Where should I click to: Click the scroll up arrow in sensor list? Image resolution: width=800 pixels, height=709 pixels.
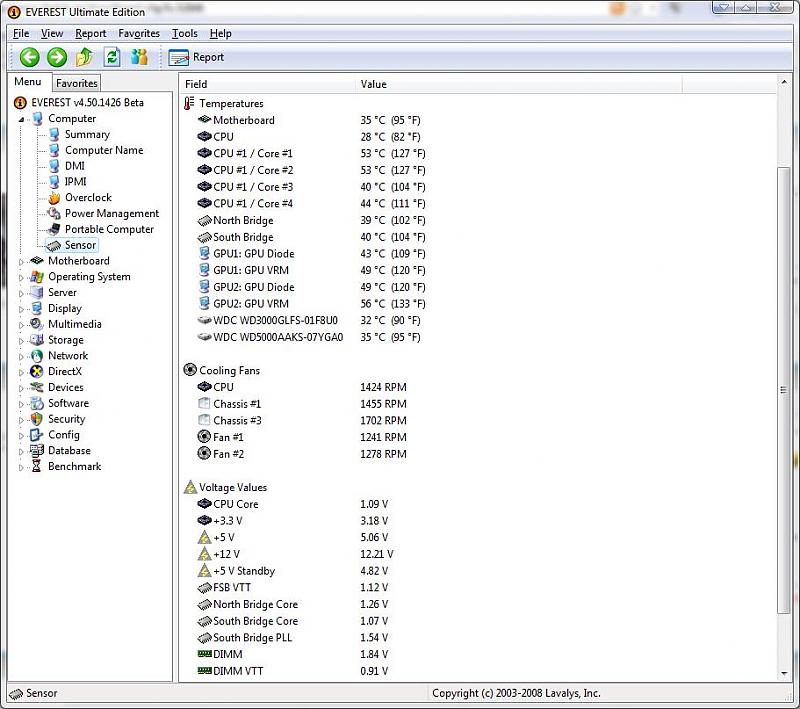pyautogui.click(x=784, y=83)
